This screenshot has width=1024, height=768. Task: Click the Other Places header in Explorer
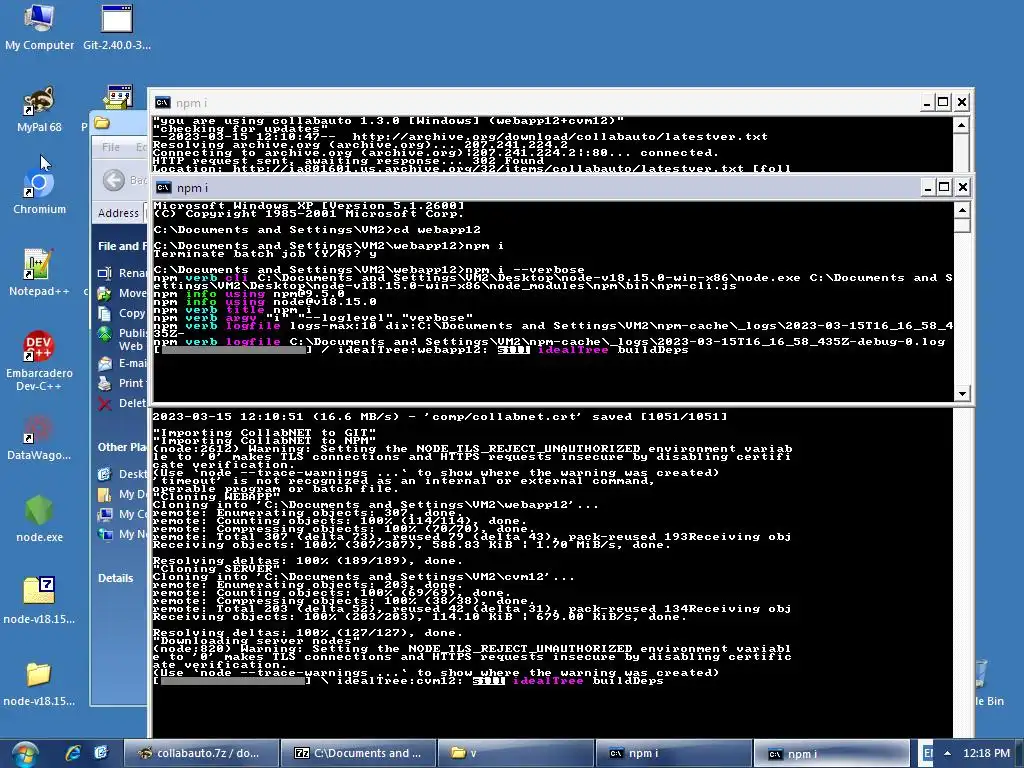point(122,447)
